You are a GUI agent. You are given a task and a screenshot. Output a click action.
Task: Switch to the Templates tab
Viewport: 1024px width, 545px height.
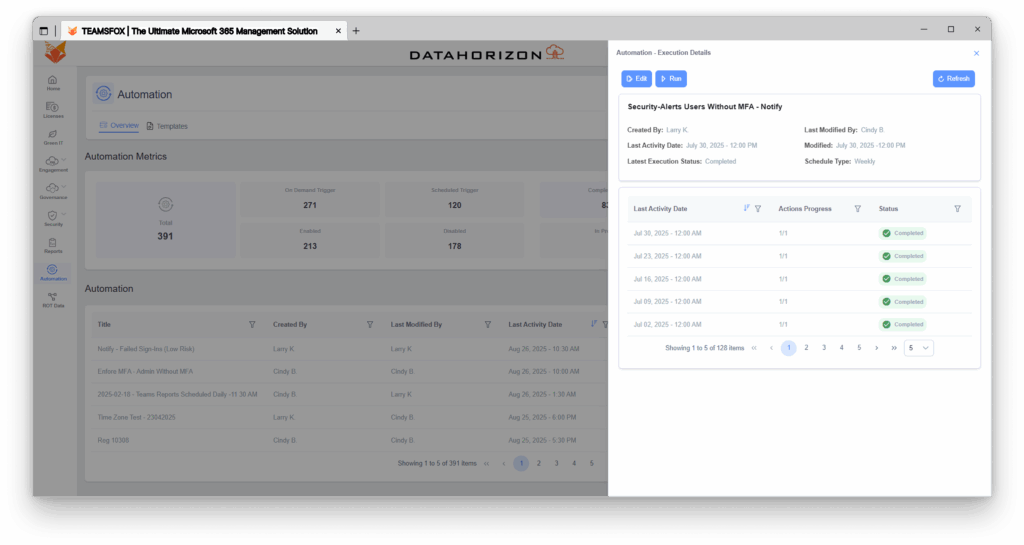point(167,126)
